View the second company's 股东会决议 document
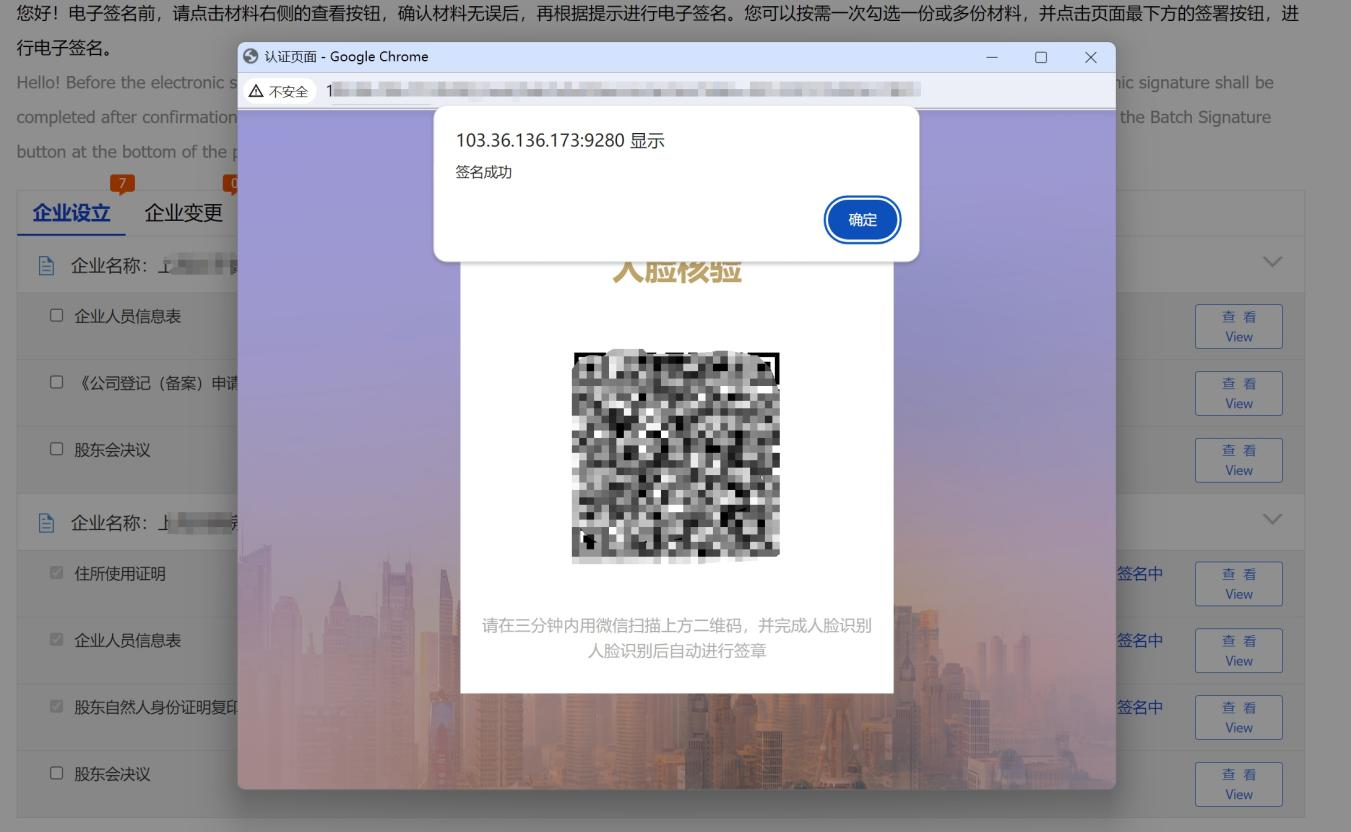This screenshot has width=1351, height=832. coord(1238,785)
